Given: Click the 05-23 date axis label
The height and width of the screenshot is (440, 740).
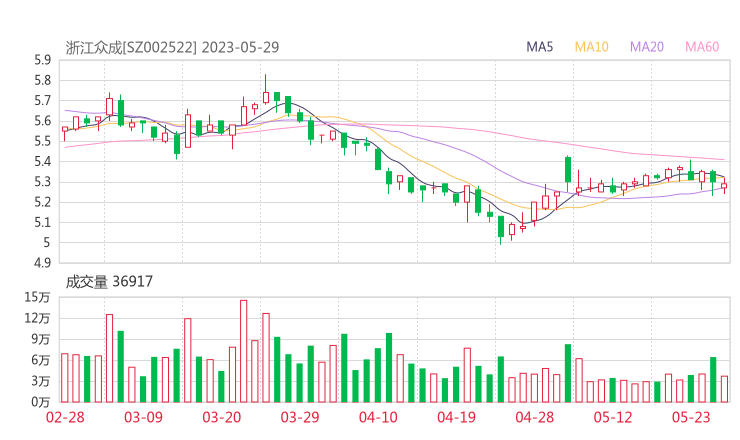Looking at the screenshot, I should pyautogui.click(x=691, y=417).
